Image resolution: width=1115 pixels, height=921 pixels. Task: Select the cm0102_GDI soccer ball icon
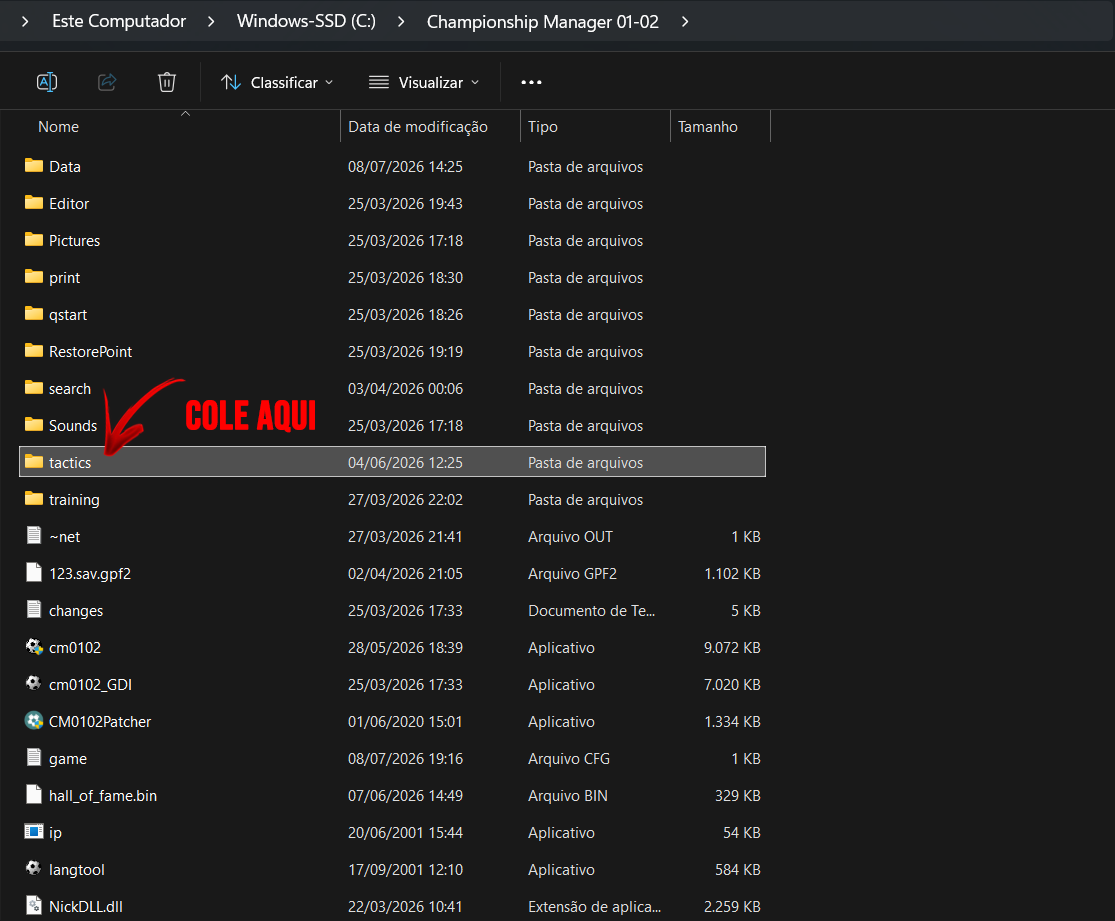click(33, 683)
